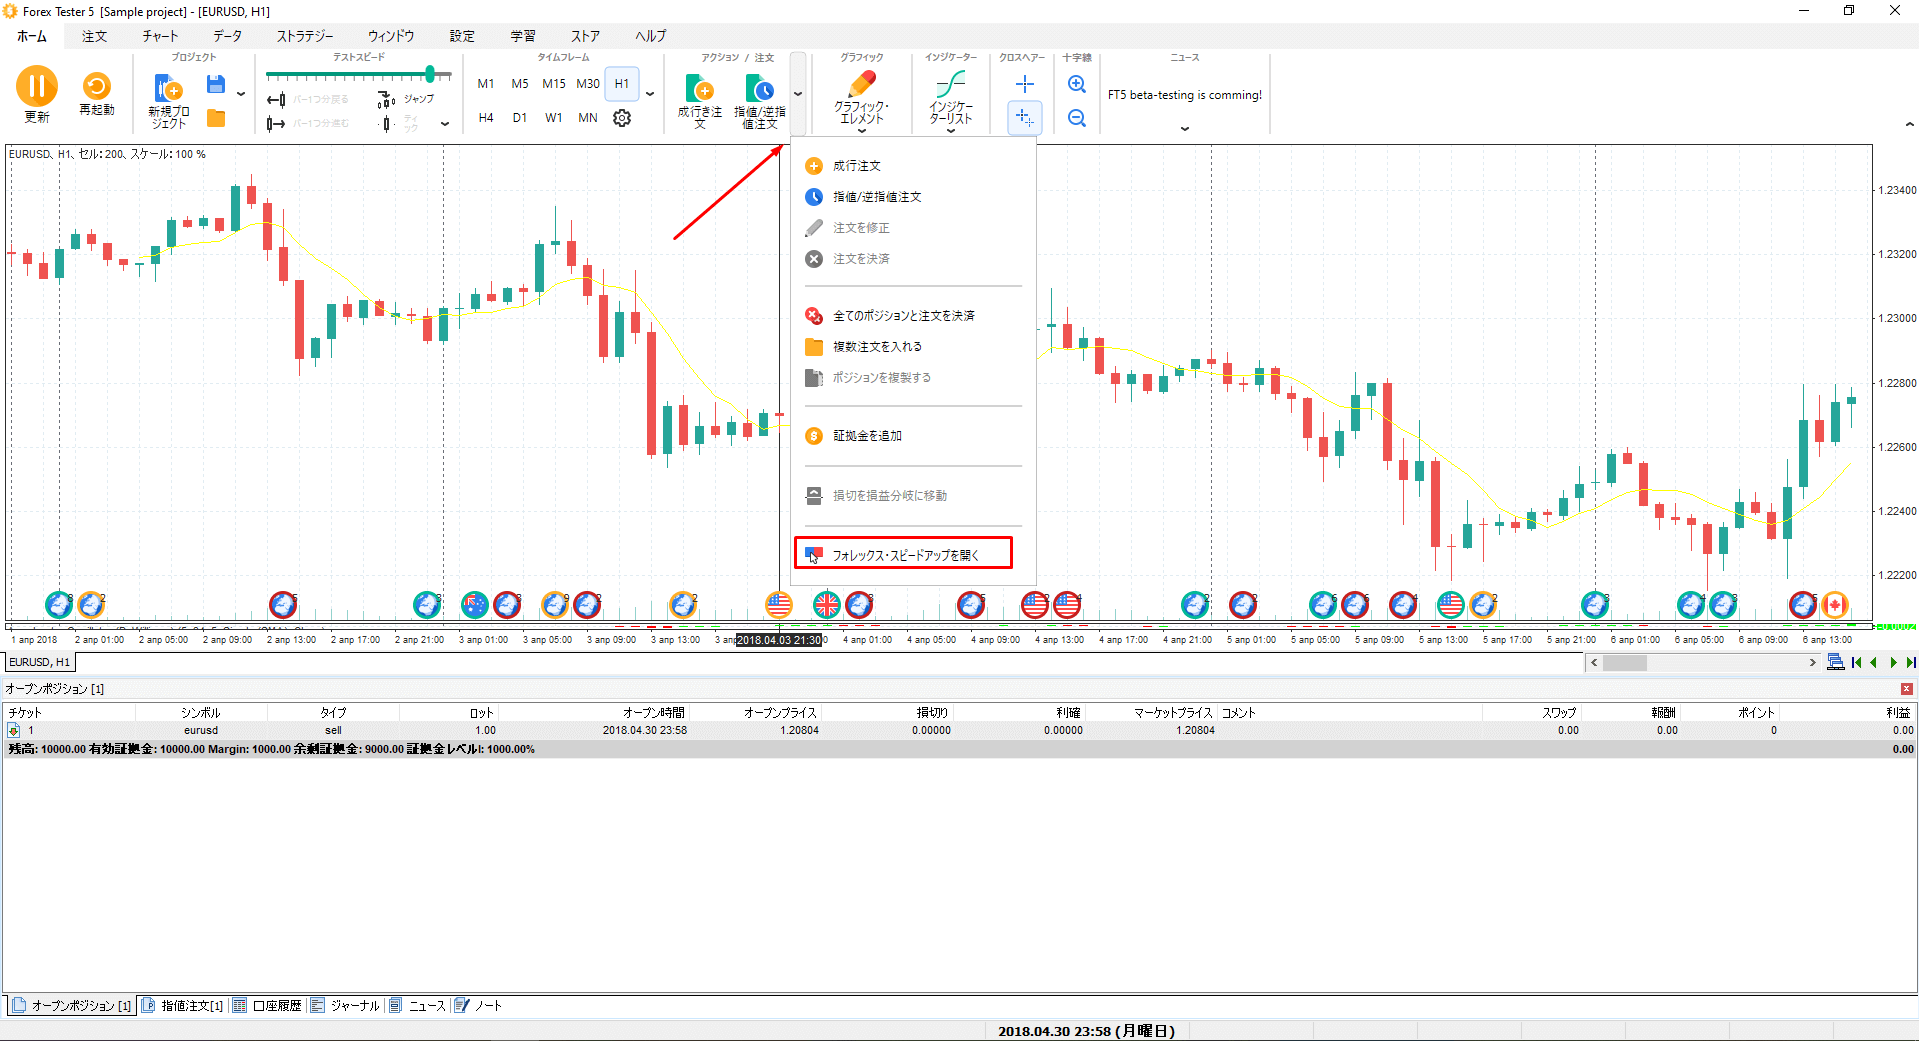Image resolution: width=1919 pixels, height=1041 pixels.
Task: Go to next chart green arrow
Action: click(x=1893, y=662)
